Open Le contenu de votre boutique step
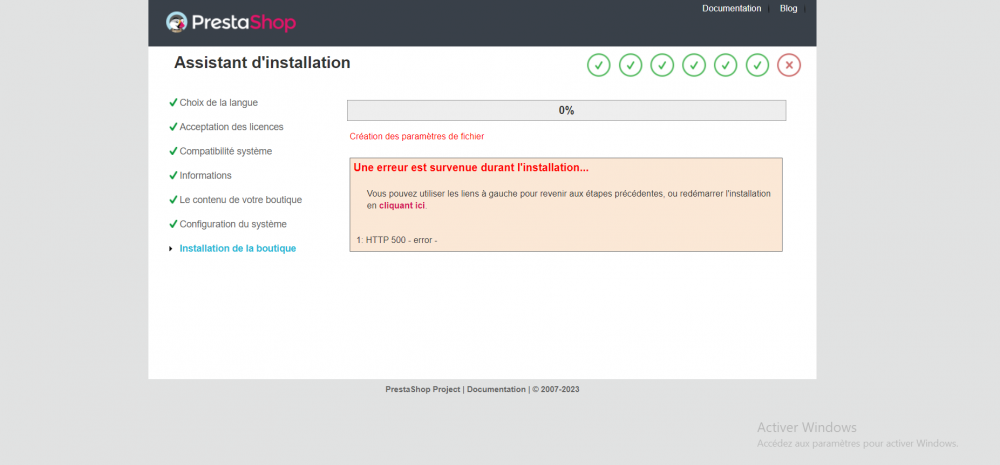This screenshot has width=1000, height=465. [x=240, y=200]
